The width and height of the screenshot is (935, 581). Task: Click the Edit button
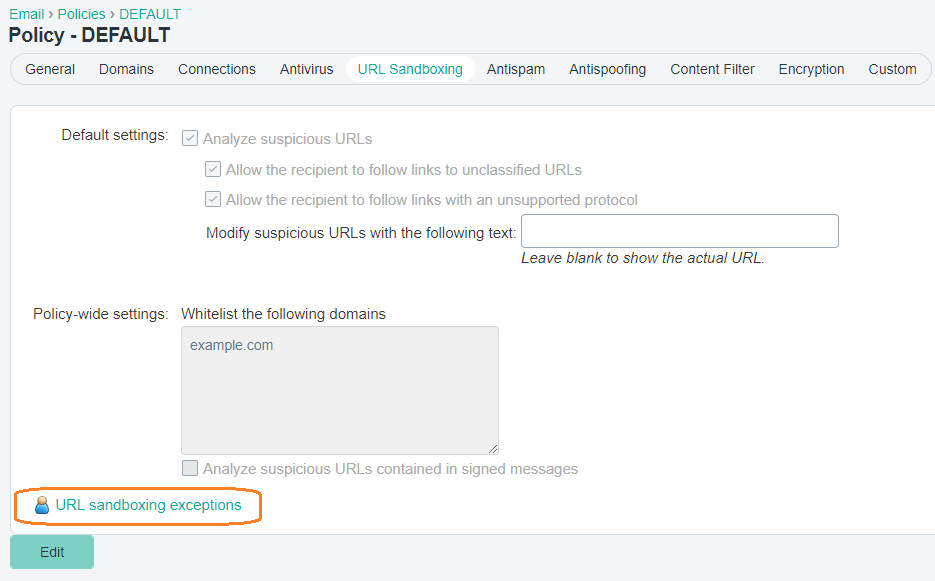[51, 551]
